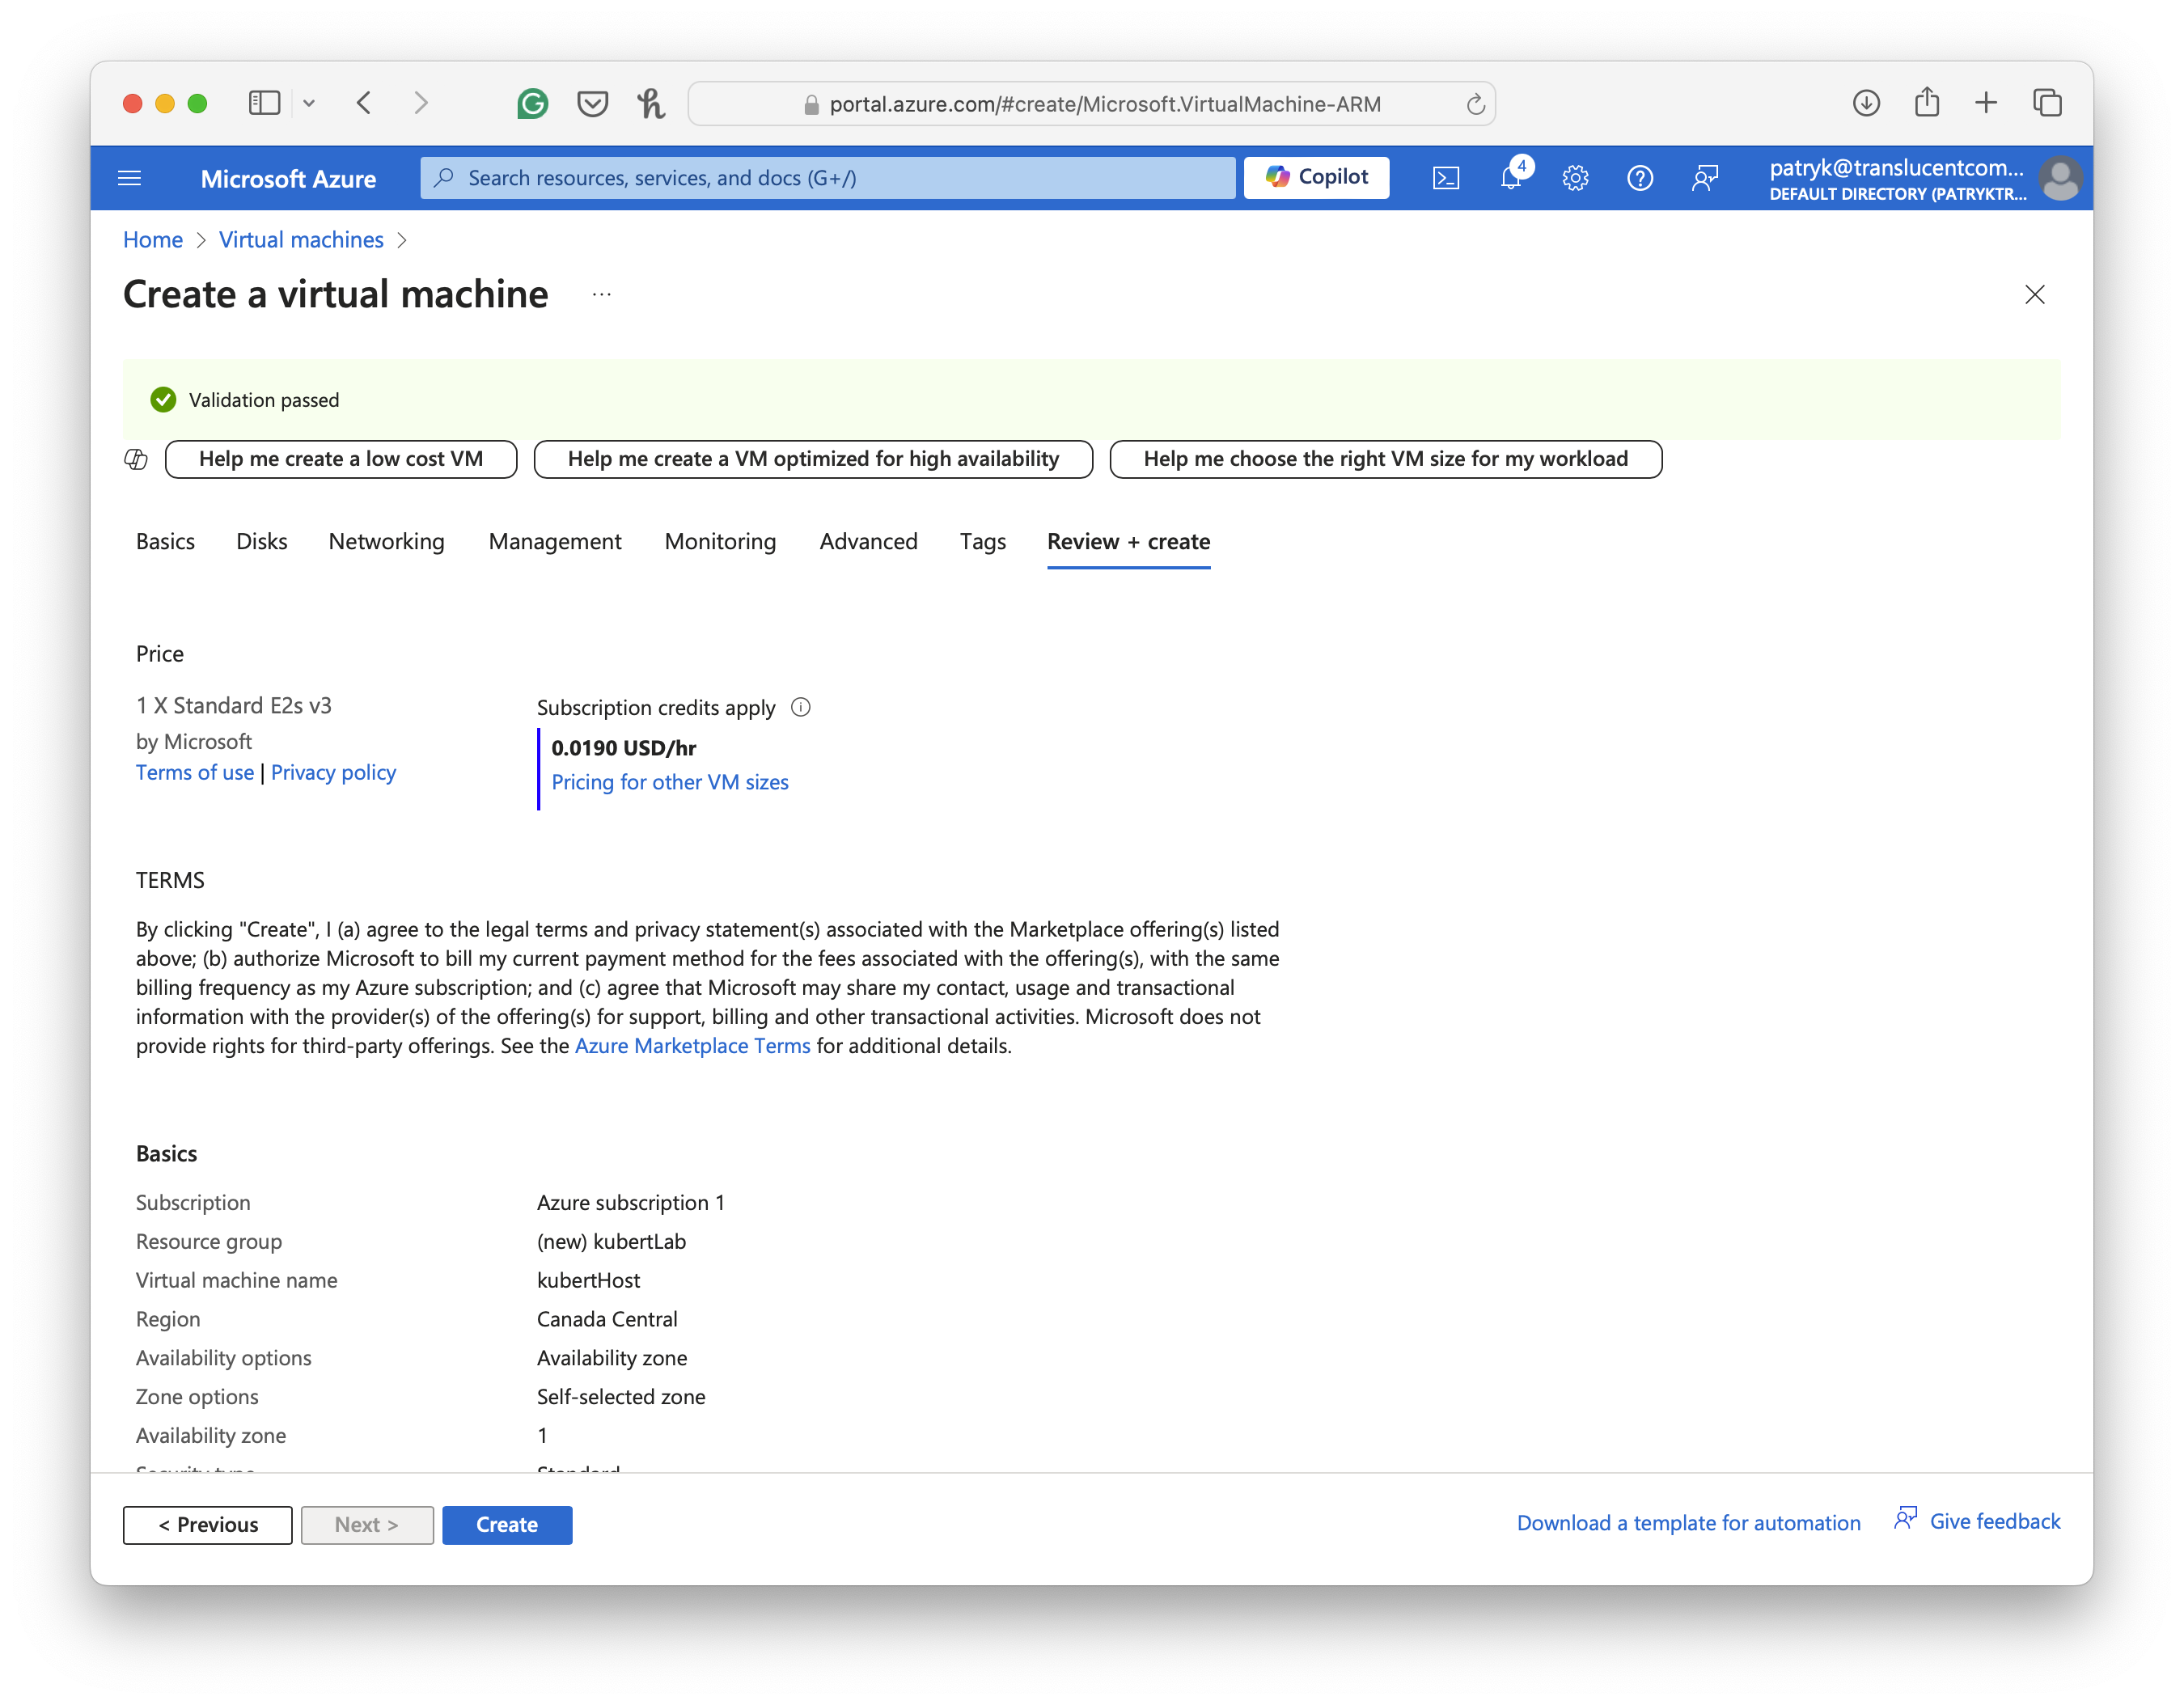Open the Grammarly extension icon

[533, 103]
